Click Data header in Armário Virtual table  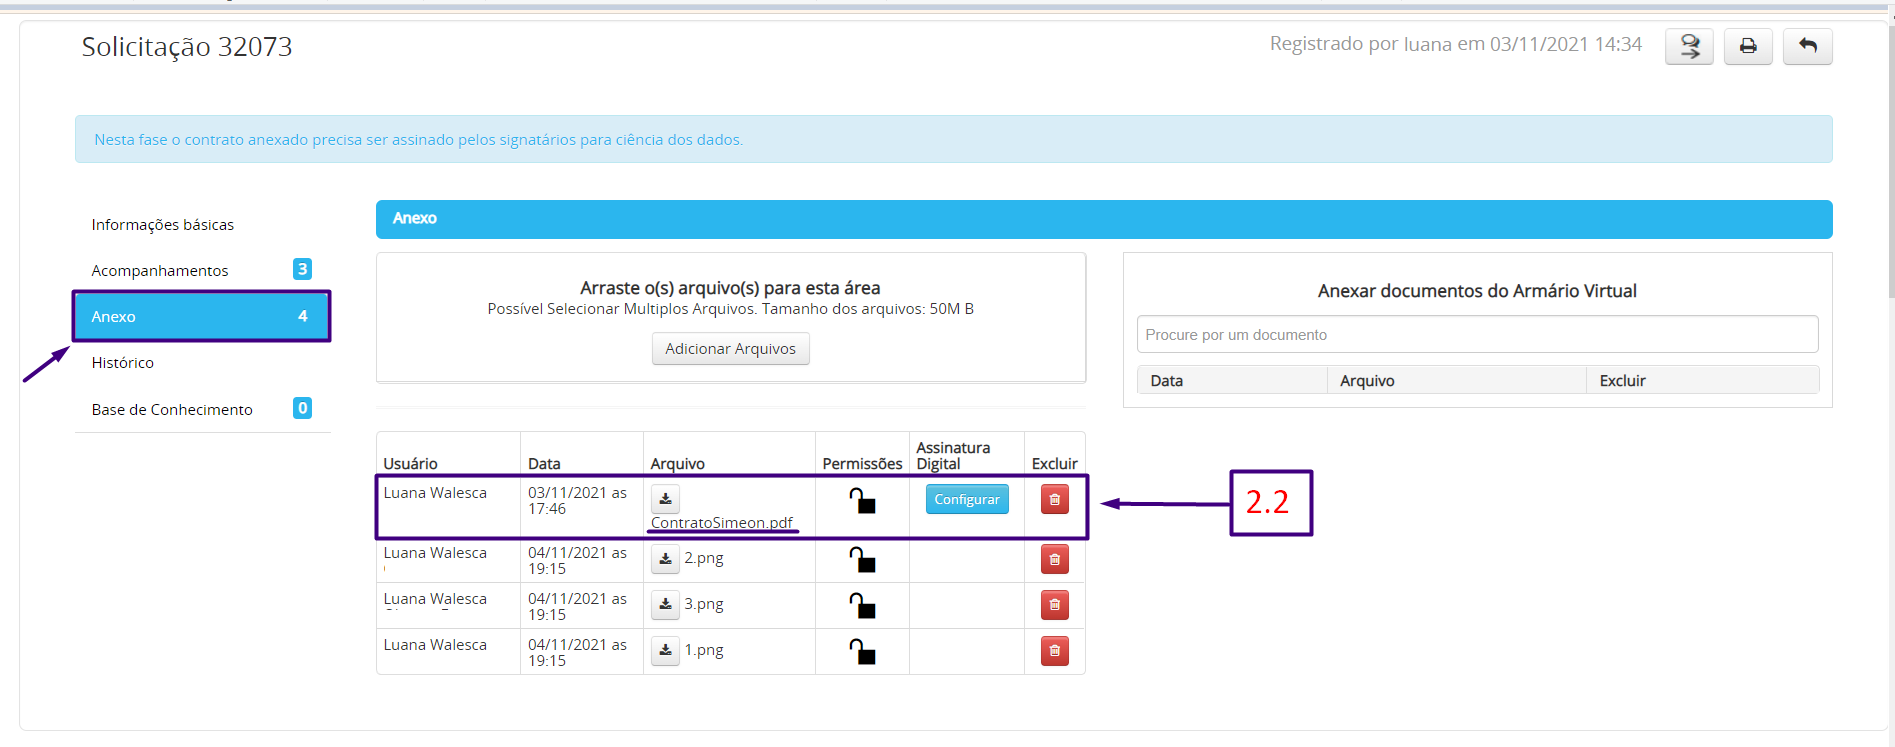tap(1167, 381)
